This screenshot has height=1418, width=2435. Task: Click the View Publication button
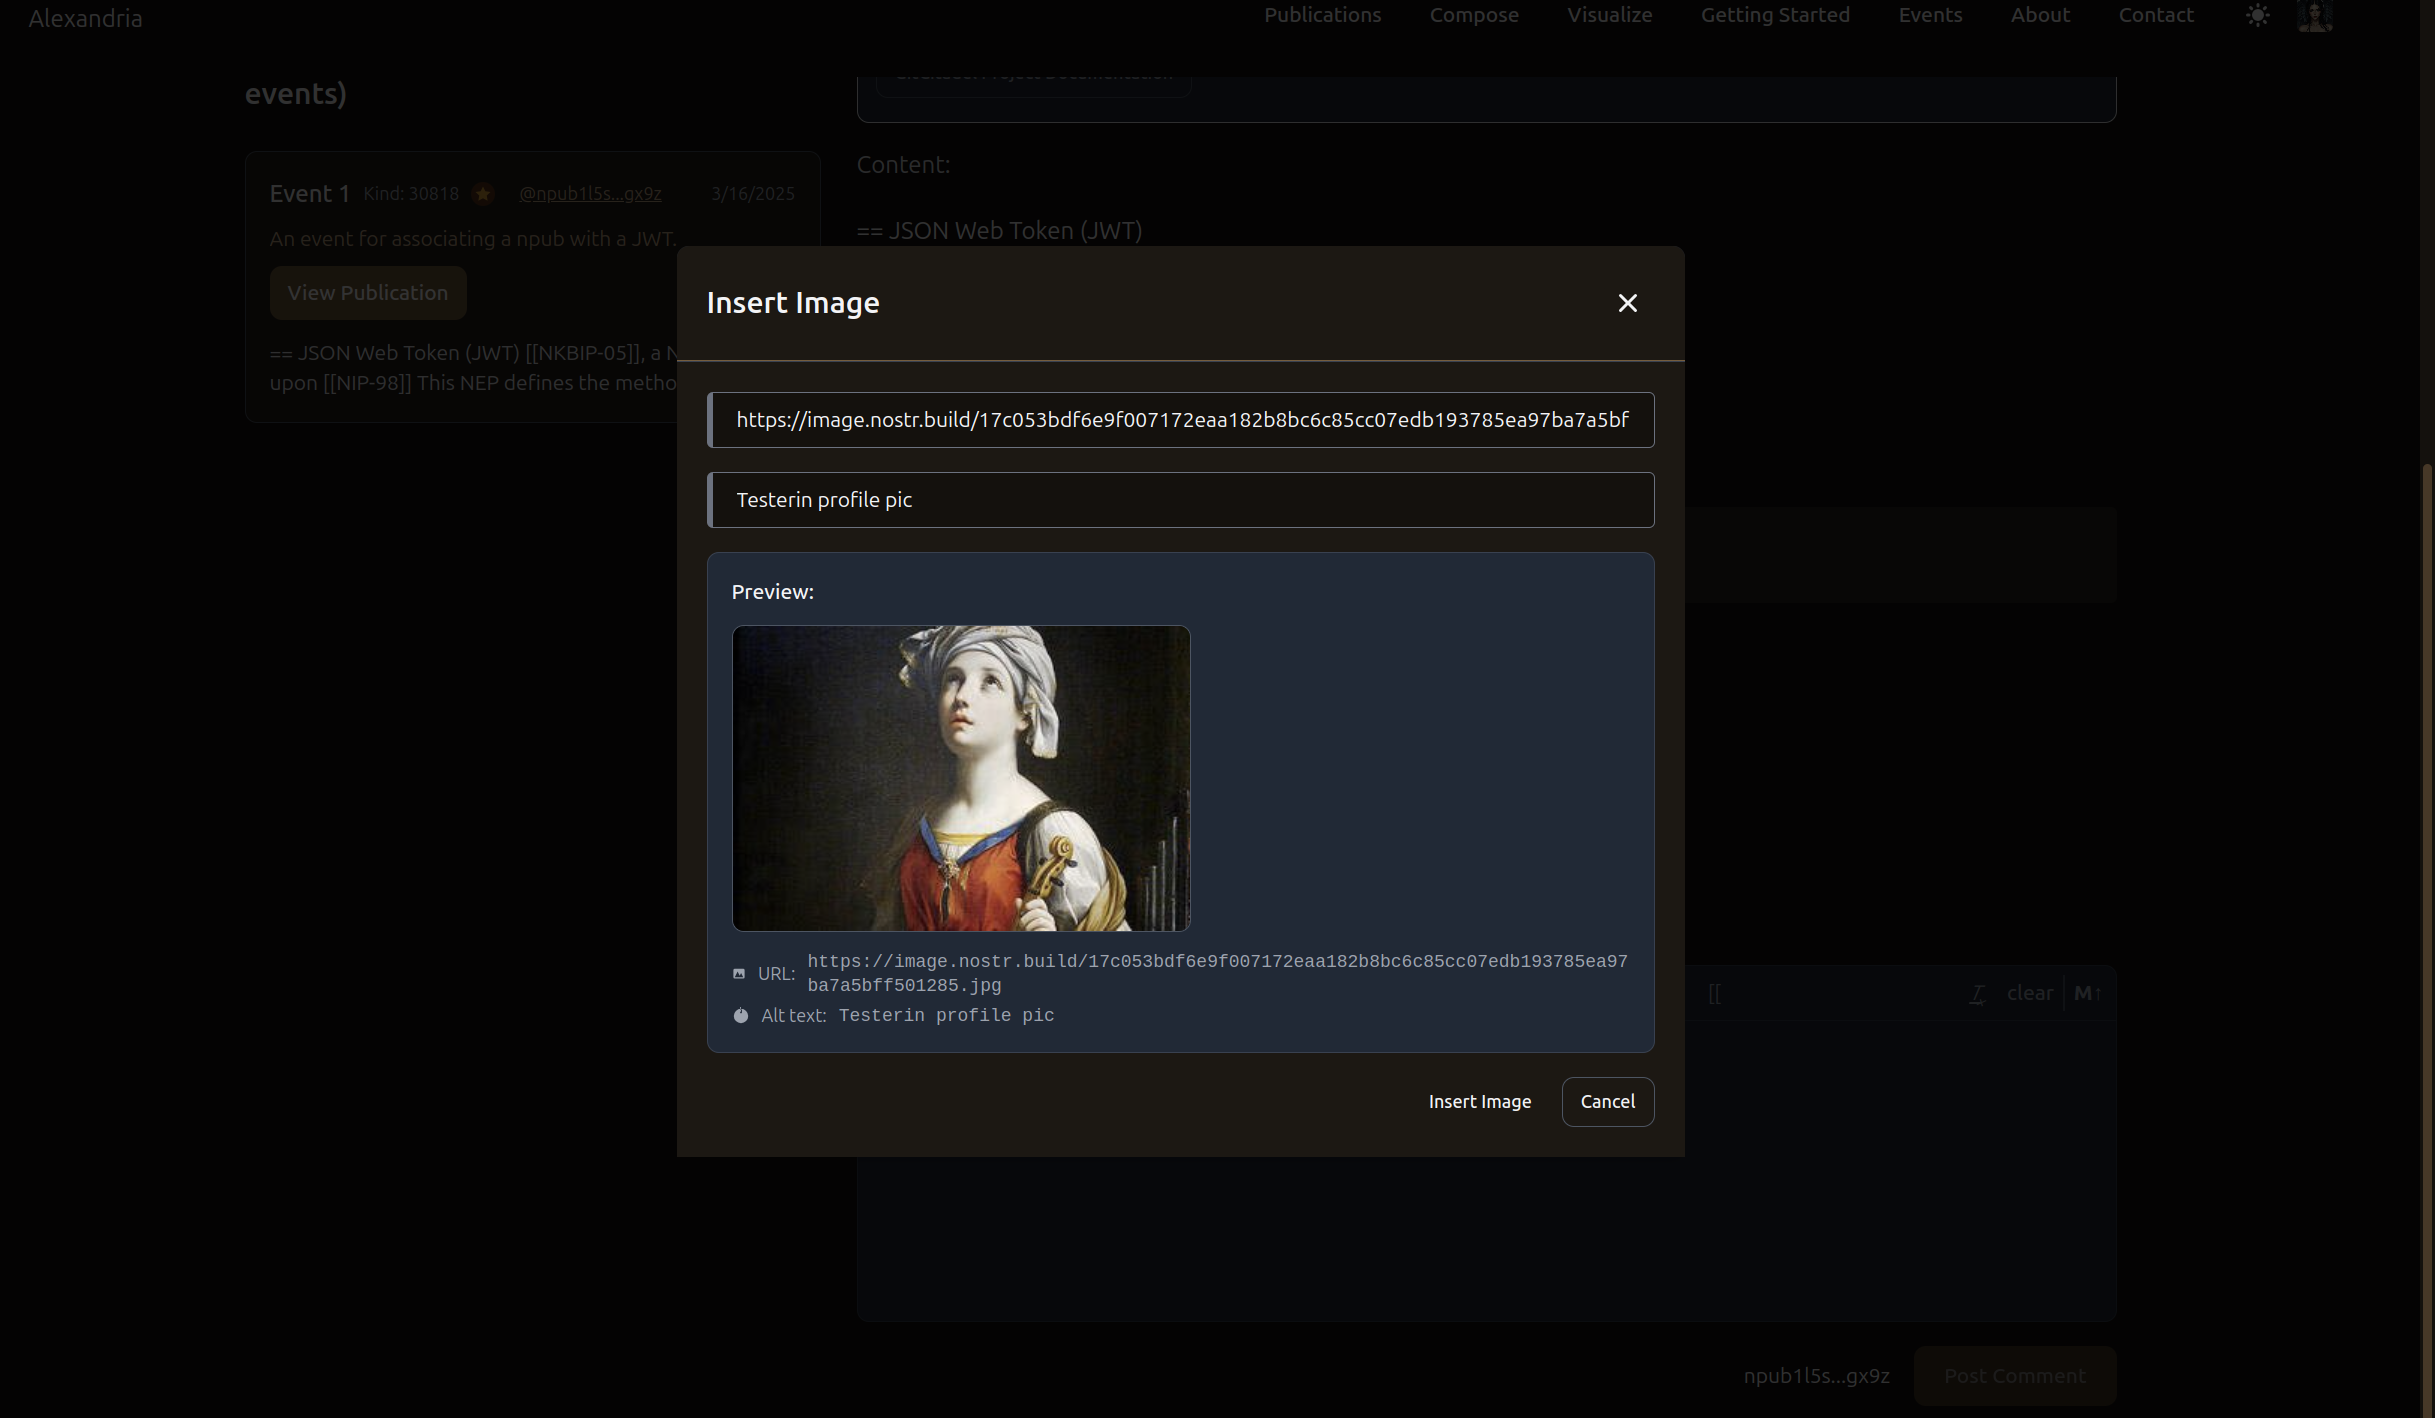coord(368,293)
